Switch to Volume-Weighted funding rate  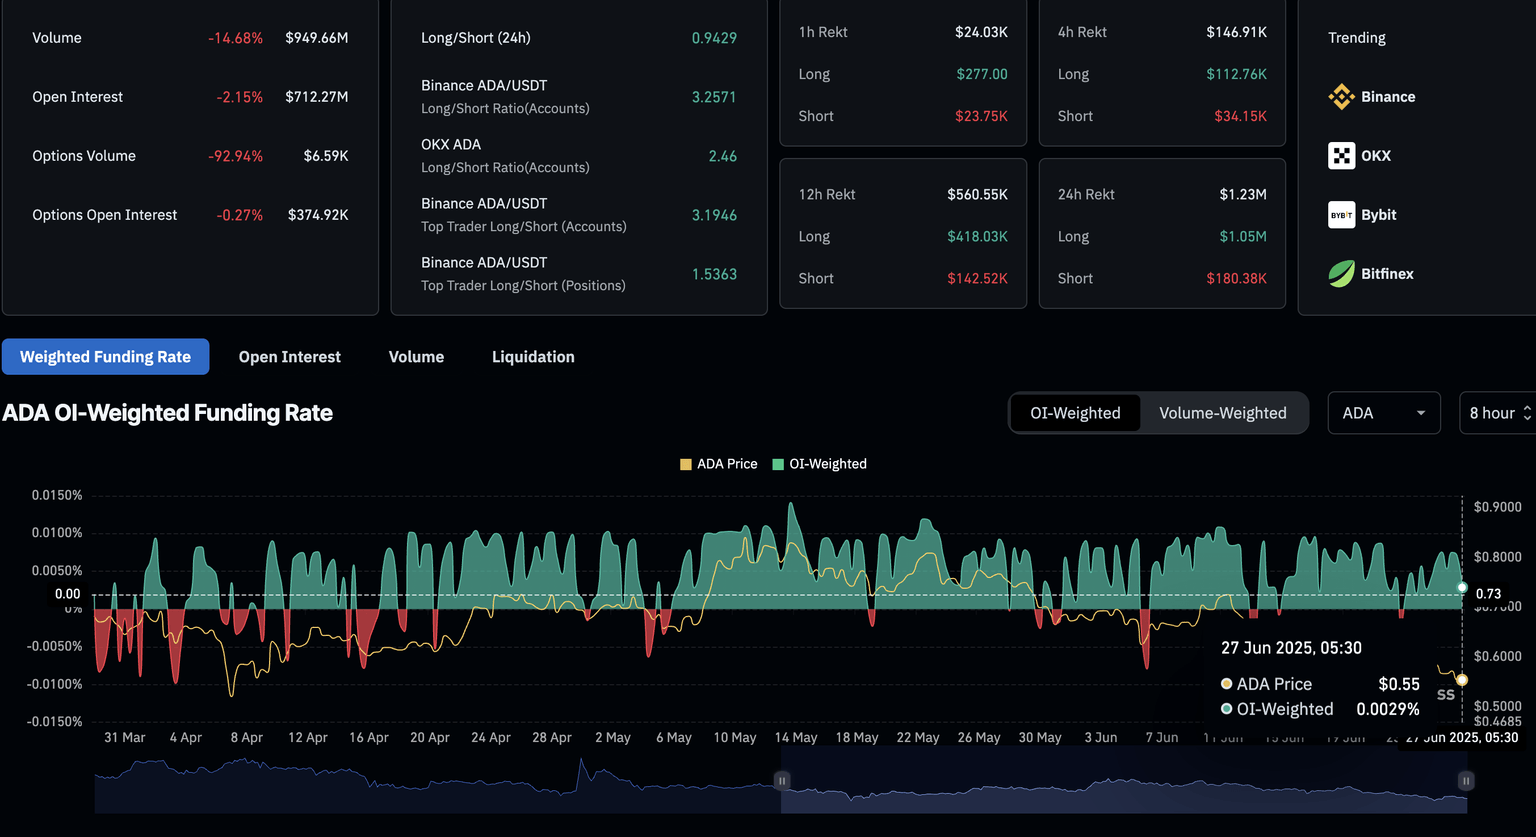[x=1222, y=413]
